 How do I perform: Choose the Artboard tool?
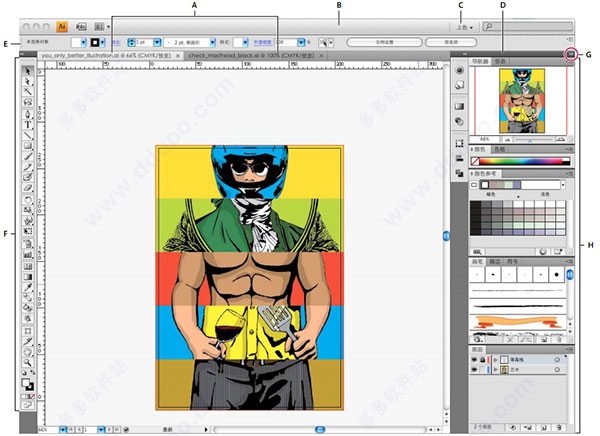click(x=28, y=331)
